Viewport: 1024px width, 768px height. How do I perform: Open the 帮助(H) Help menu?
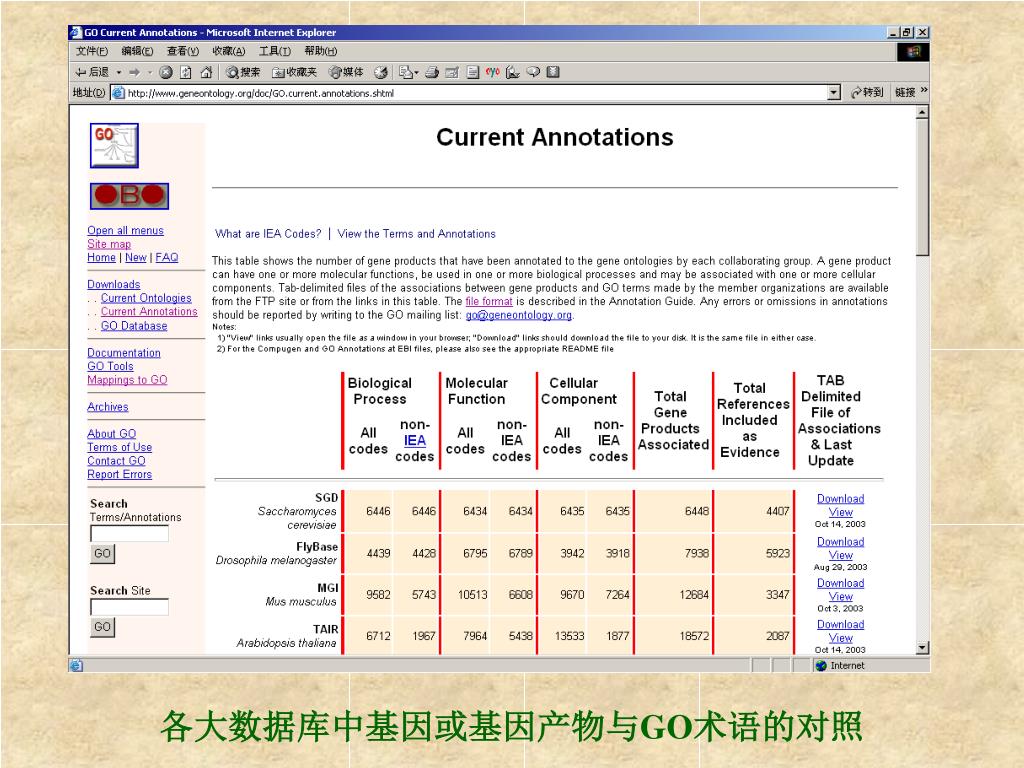[321, 51]
